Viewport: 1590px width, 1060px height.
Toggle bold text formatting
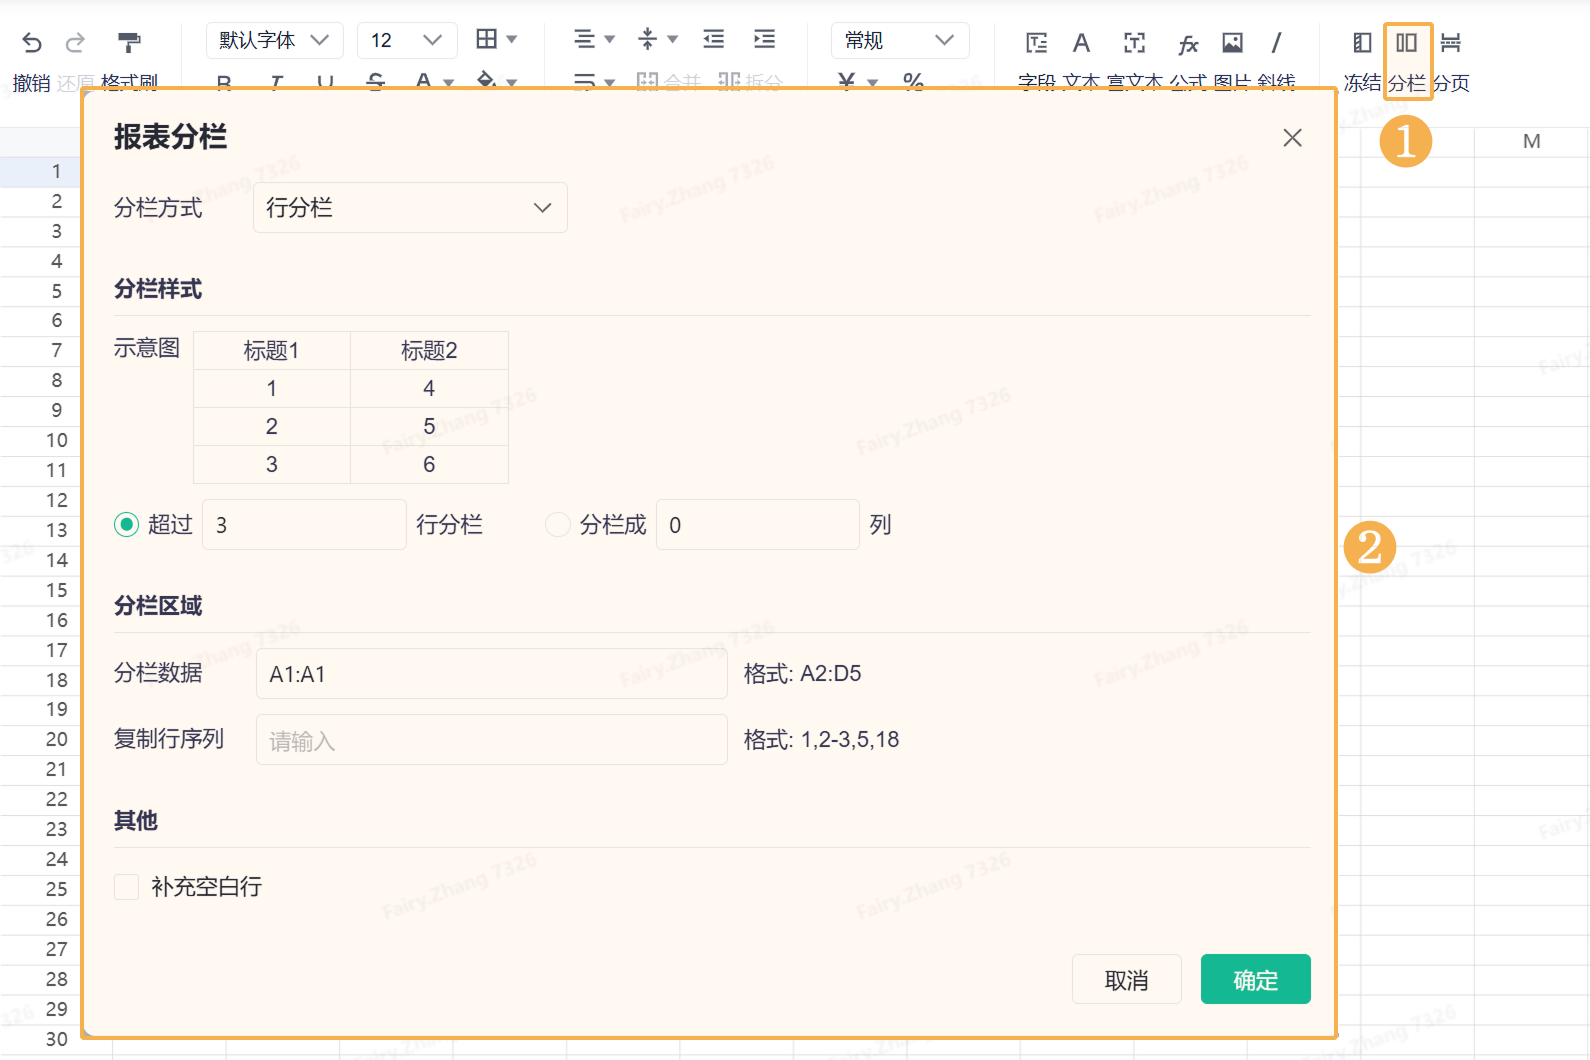point(224,81)
